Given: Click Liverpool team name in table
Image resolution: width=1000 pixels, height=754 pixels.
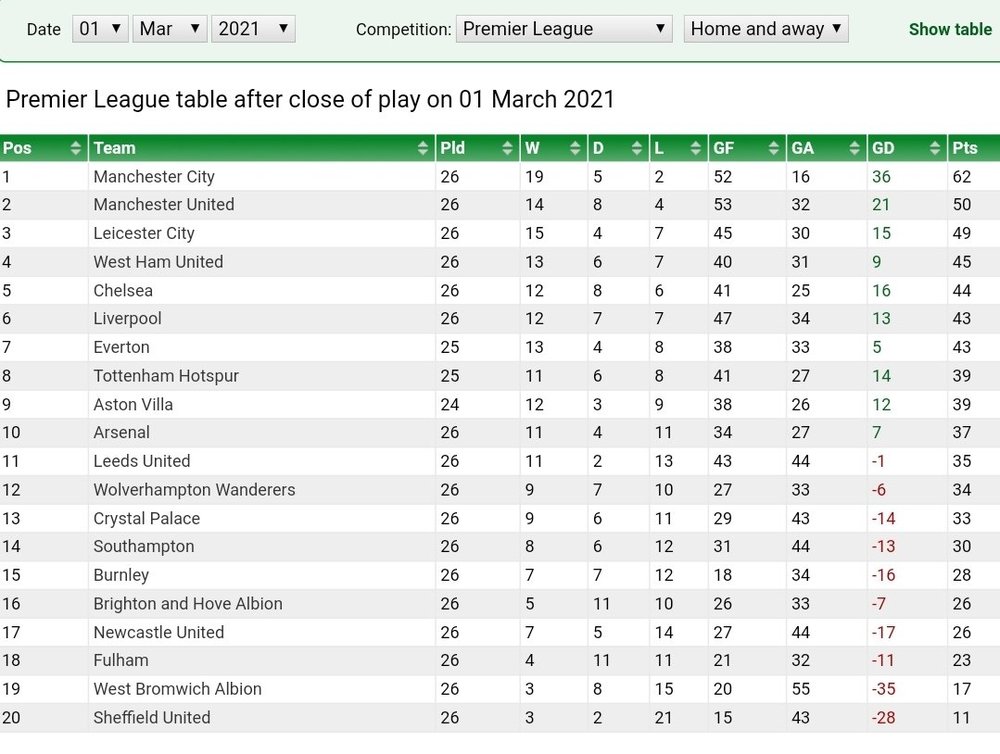Looking at the screenshot, I should (128, 318).
